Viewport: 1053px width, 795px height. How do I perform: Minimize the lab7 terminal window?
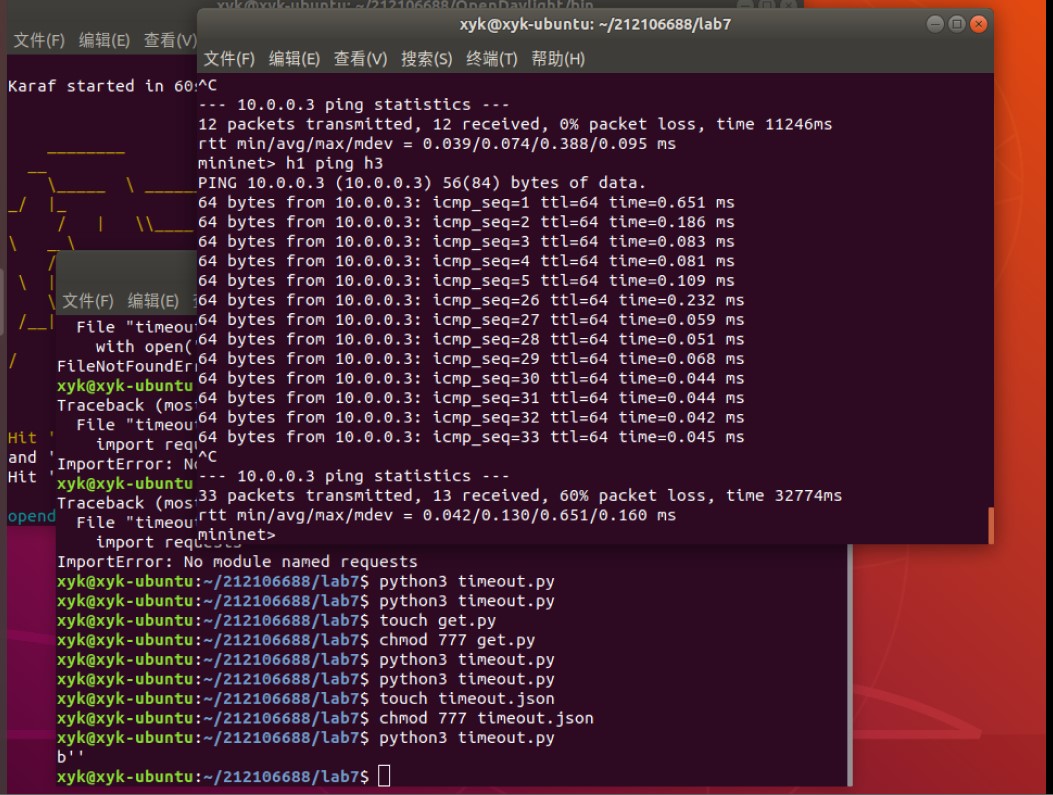tap(935, 24)
